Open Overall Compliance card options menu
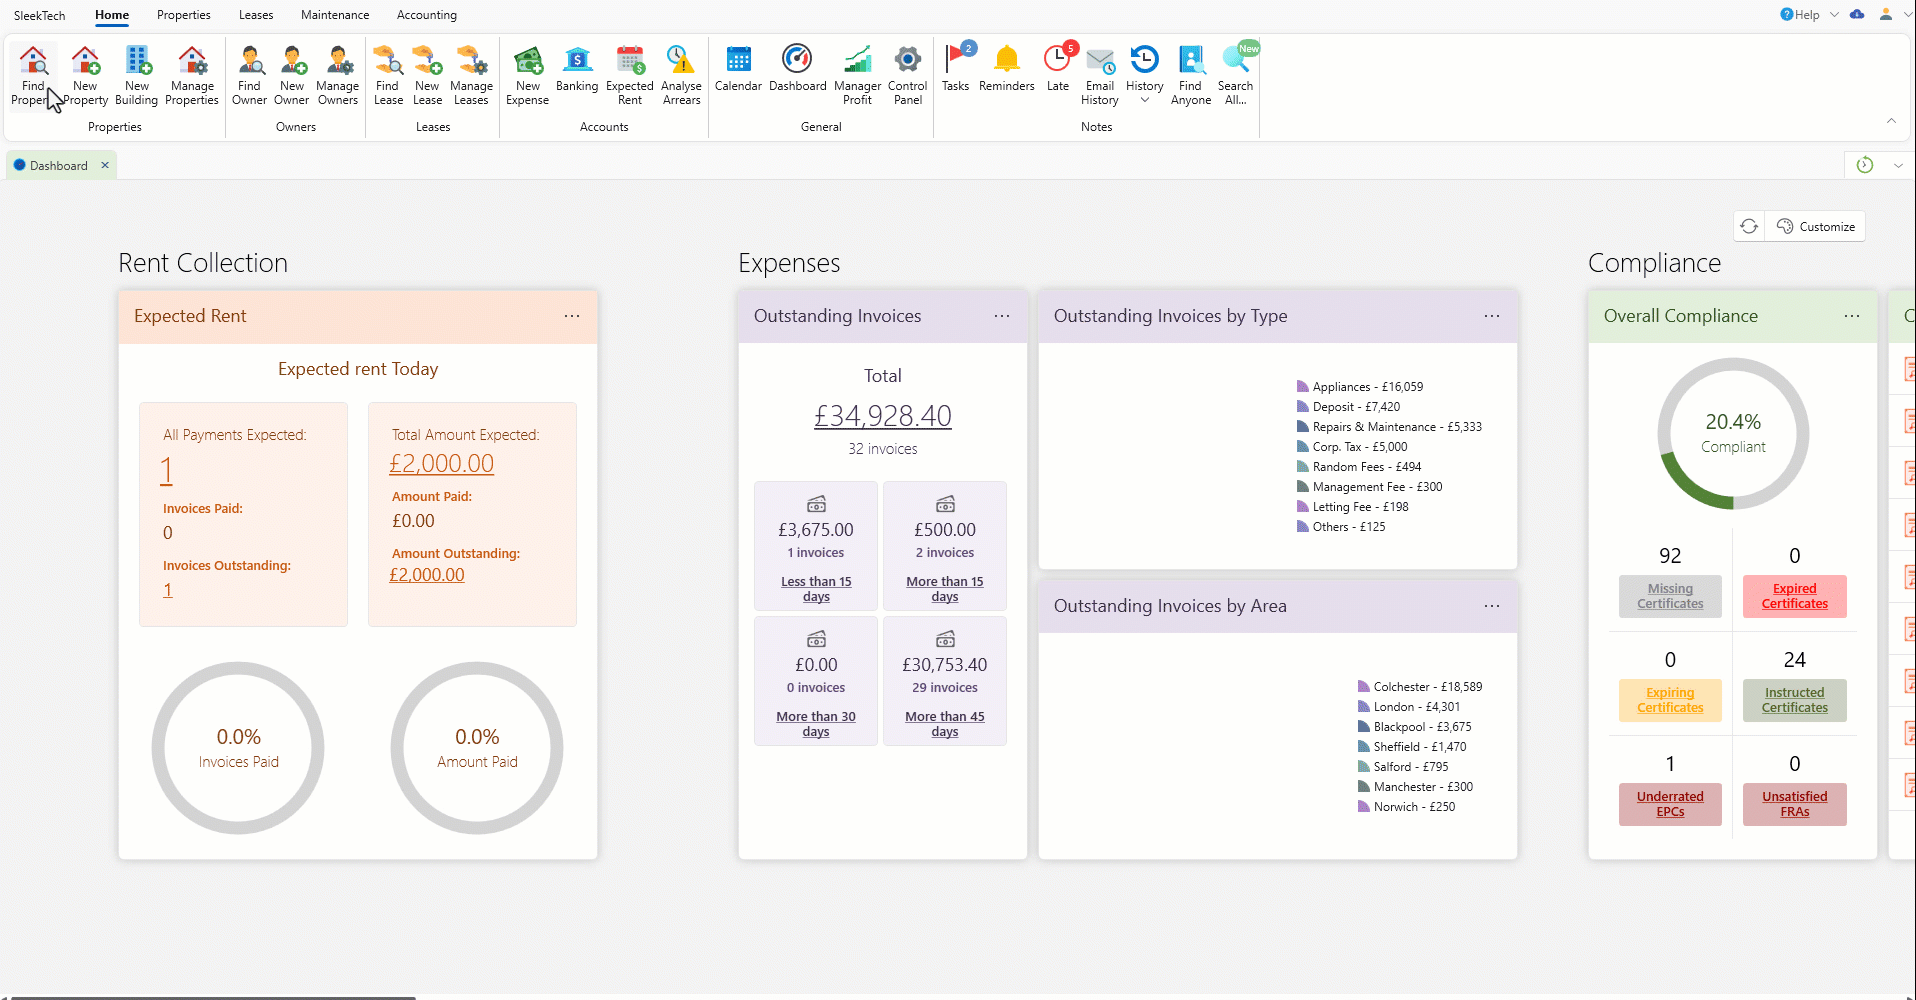Viewport: 1916px width, 1000px height. tap(1852, 316)
